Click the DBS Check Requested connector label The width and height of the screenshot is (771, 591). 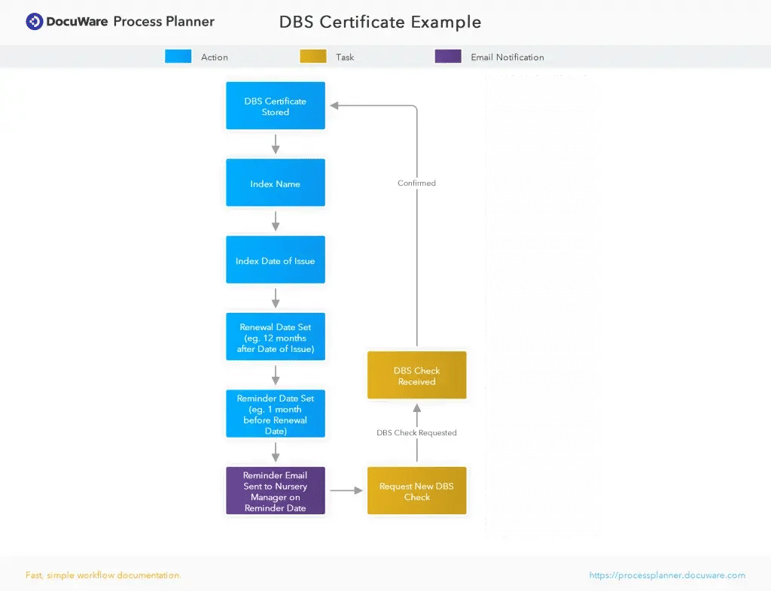(x=416, y=433)
